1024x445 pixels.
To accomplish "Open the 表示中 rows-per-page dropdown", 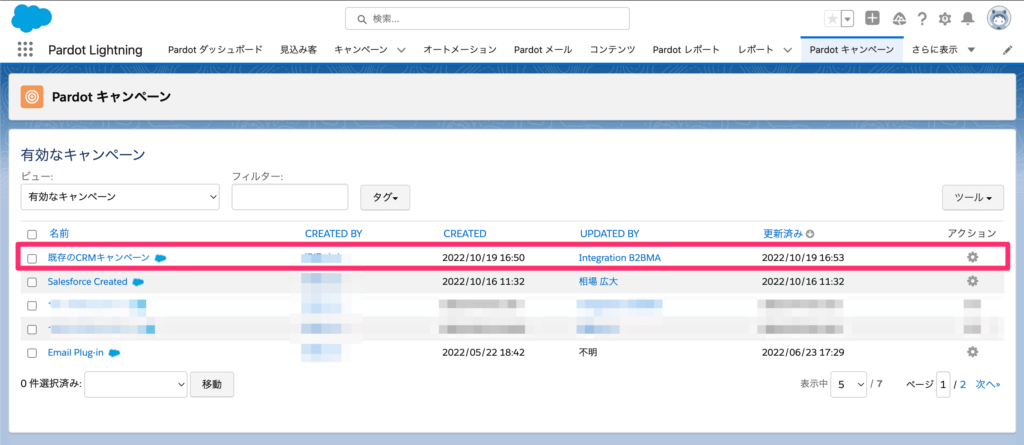I will point(849,385).
